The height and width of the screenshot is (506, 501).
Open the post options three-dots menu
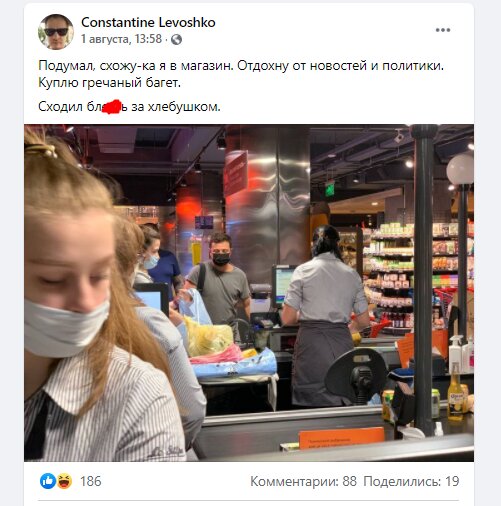click(x=443, y=30)
